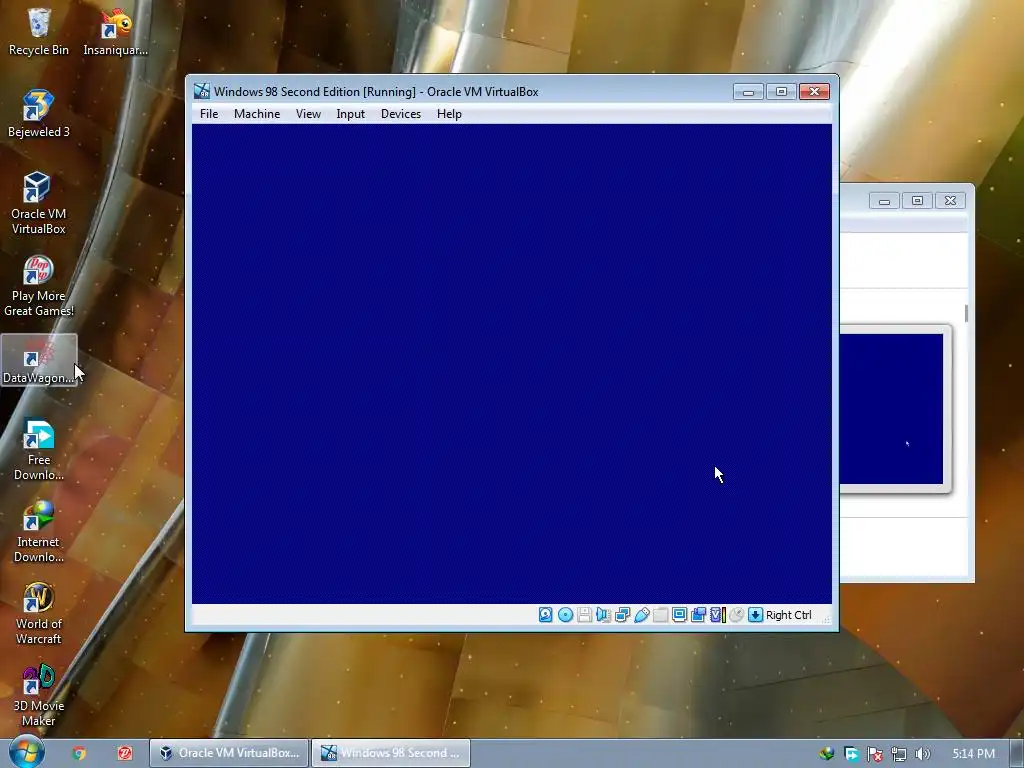Switch to Oracle VM VirtualBox taskbar button
The width and height of the screenshot is (1024, 768).
pos(229,753)
